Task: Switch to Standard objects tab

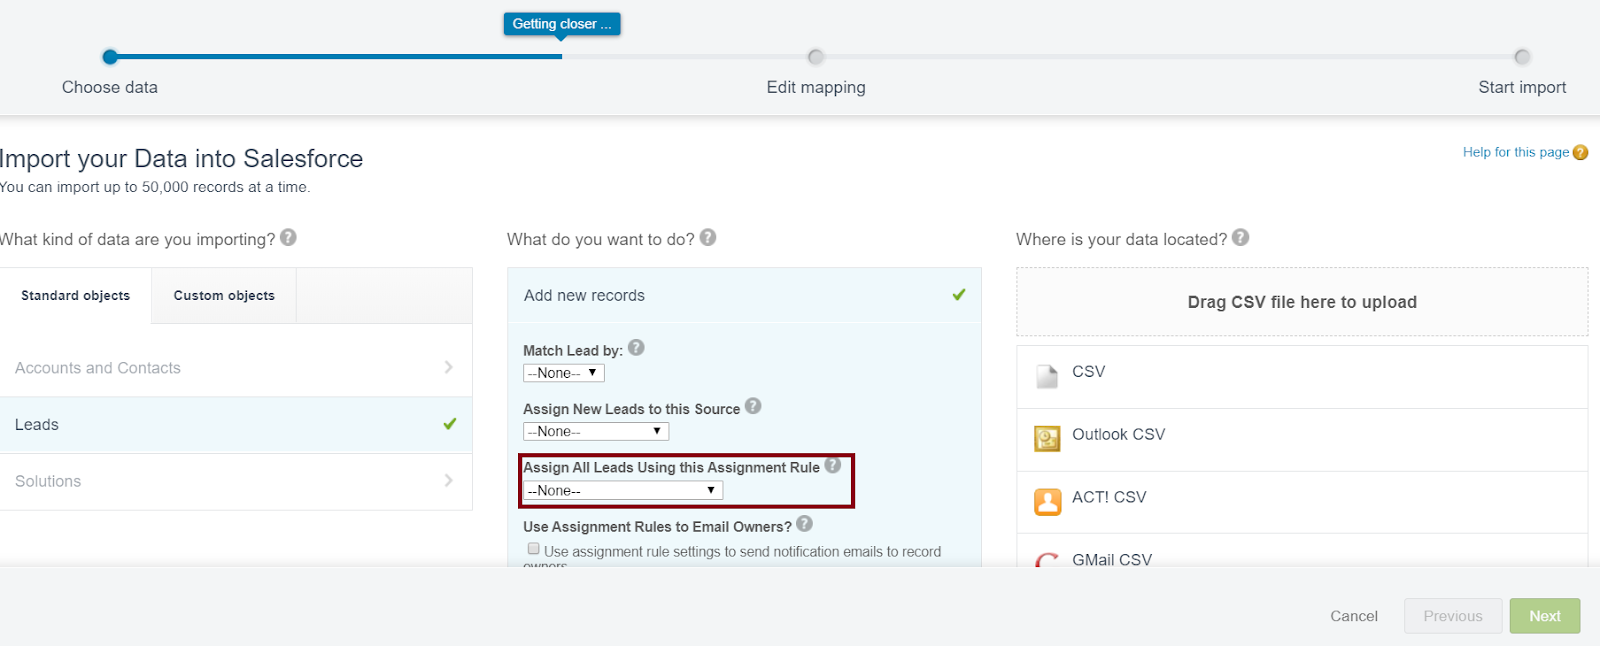Action: pyautogui.click(x=76, y=296)
